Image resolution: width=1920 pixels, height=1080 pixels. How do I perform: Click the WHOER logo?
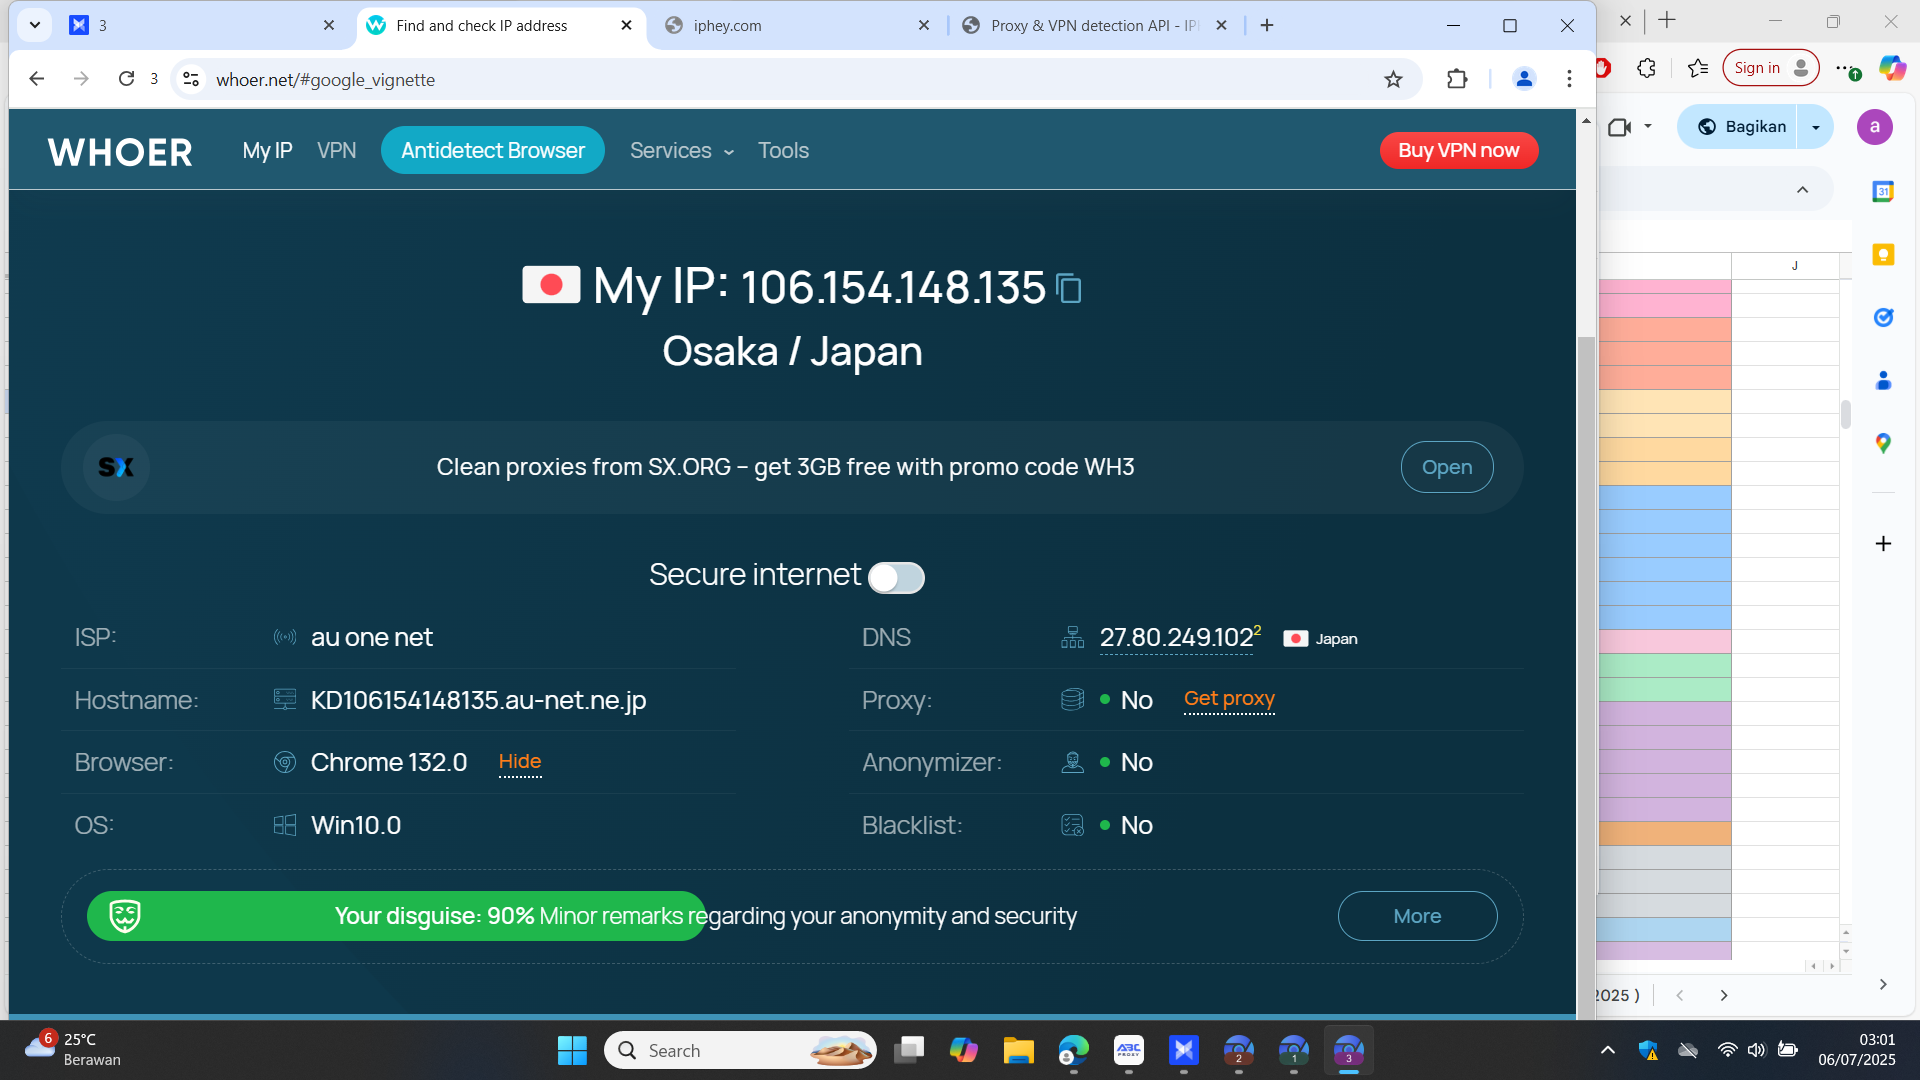120,151
